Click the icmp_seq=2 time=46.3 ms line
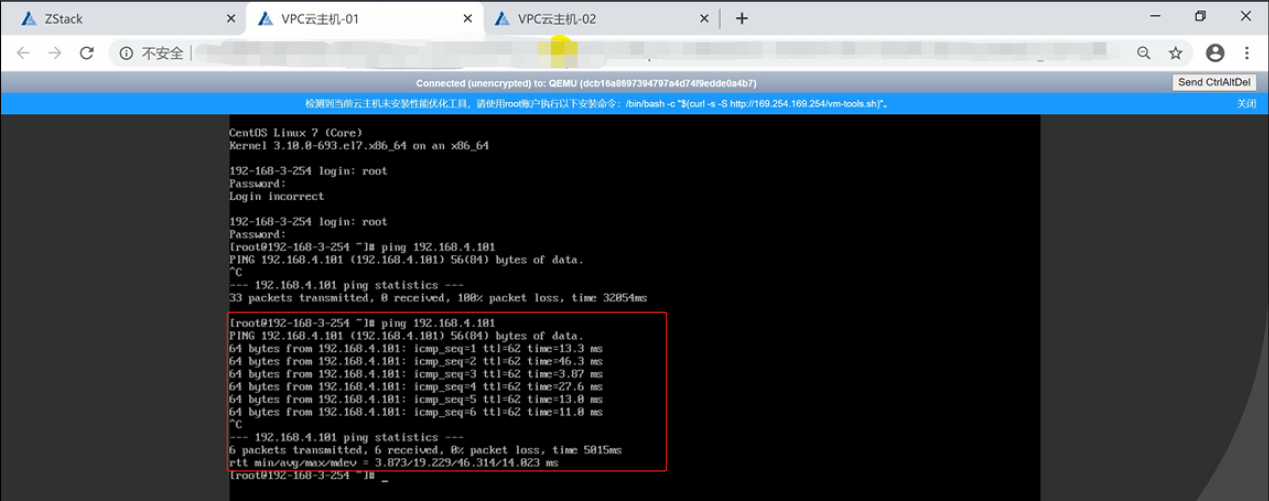Image resolution: width=1269 pixels, height=501 pixels. pyautogui.click(x=415, y=362)
